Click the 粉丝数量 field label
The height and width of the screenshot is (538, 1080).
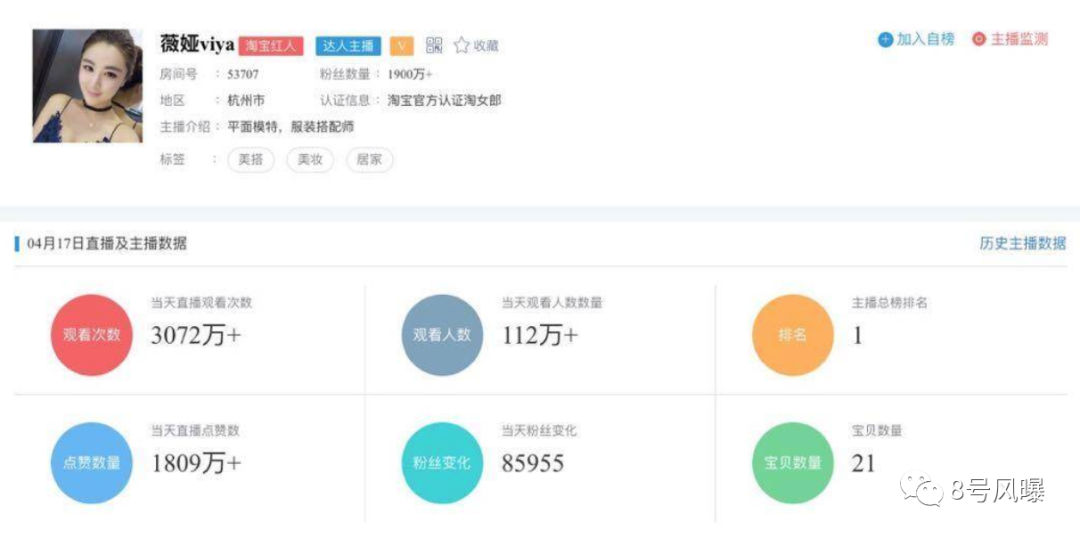pos(345,74)
